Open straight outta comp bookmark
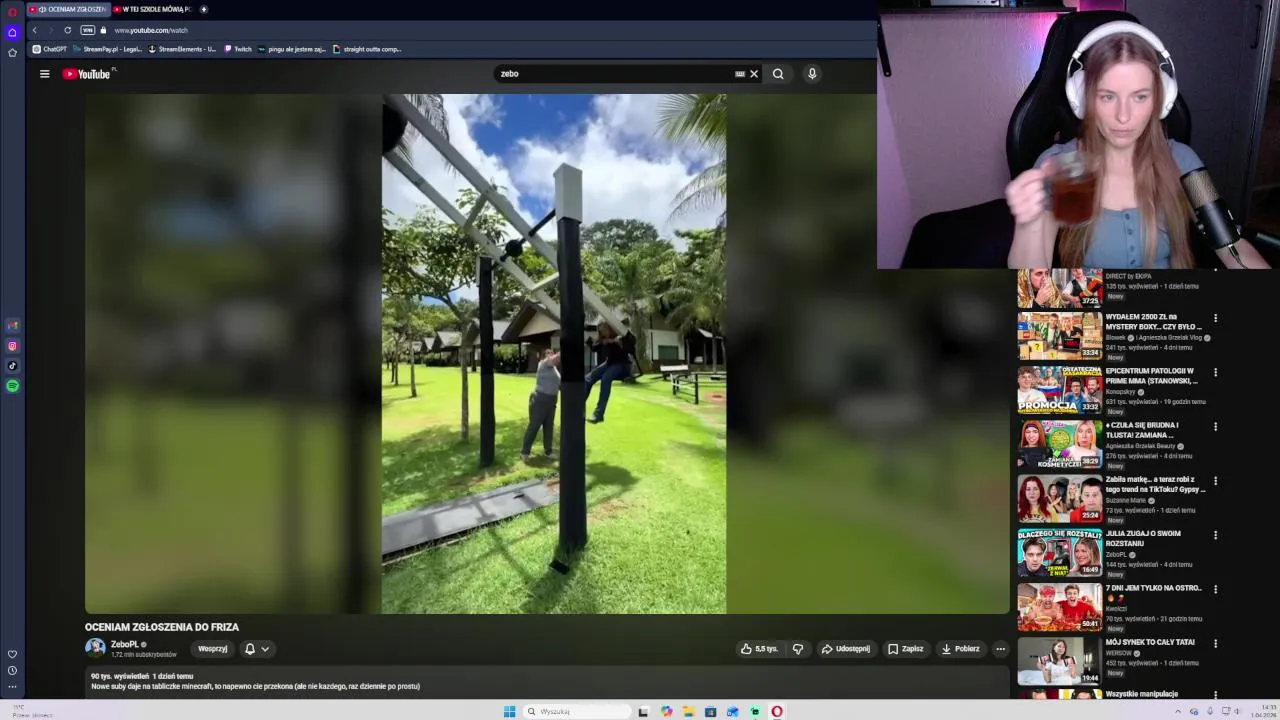The width and height of the screenshot is (1280, 720). coord(367,49)
